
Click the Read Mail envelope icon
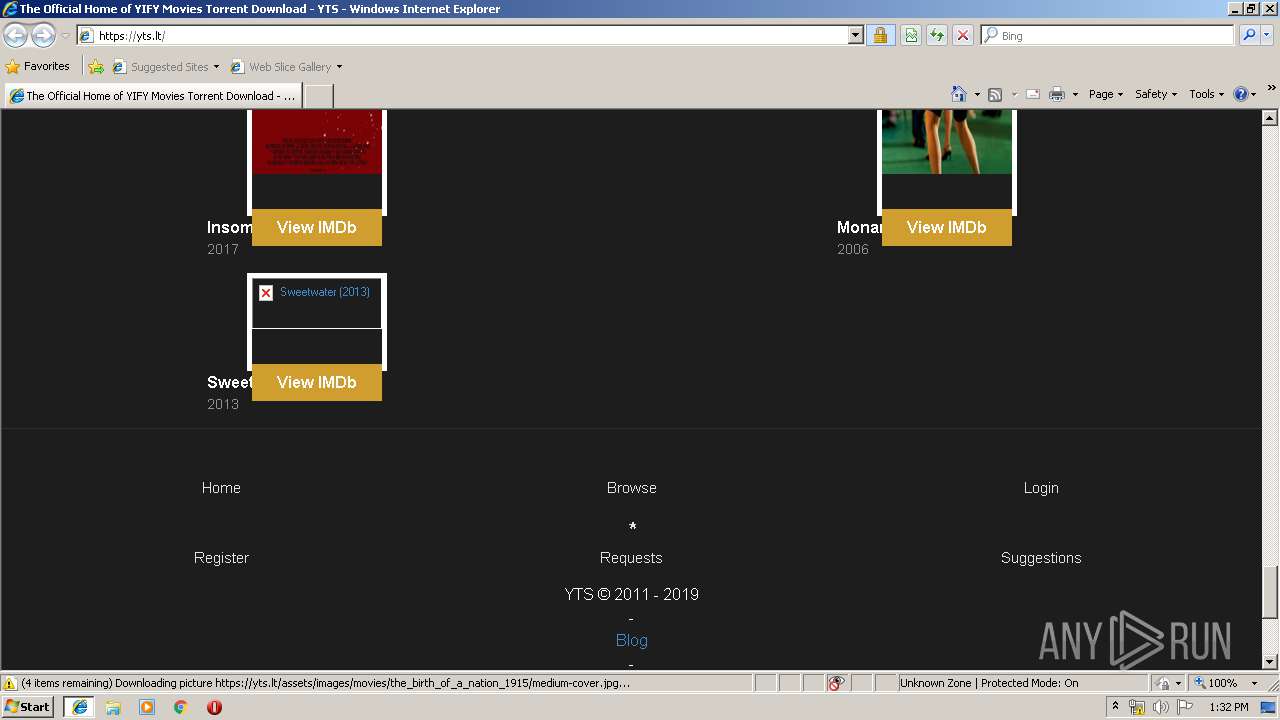tap(1033, 94)
